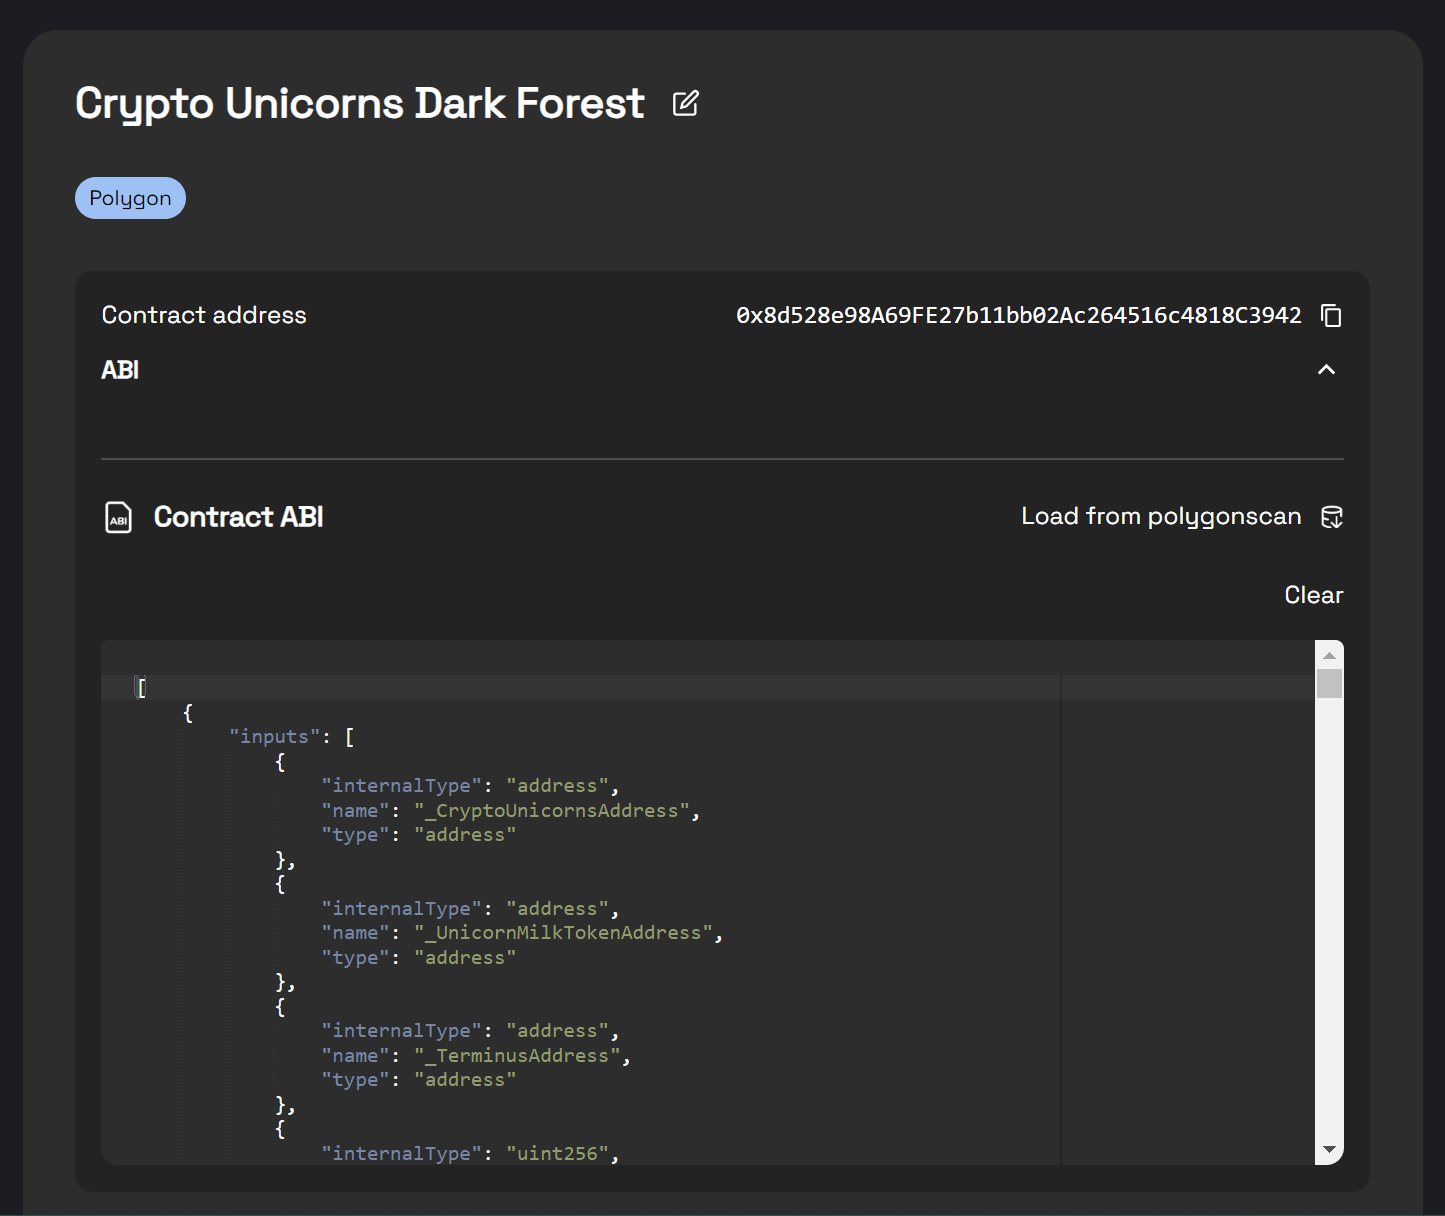Click the "_TerminusAddress" name value
This screenshot has width=1445, height=1216.
tap(517, 1056)
